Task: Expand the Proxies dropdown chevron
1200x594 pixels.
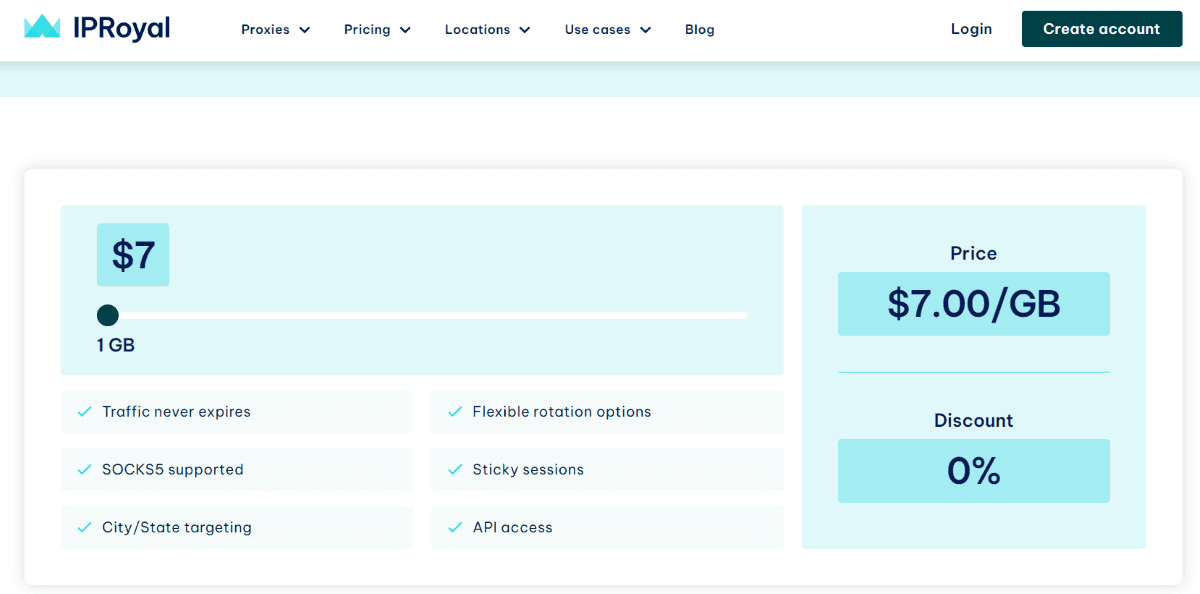Action: pyautogui.click(x=304, y=30)
